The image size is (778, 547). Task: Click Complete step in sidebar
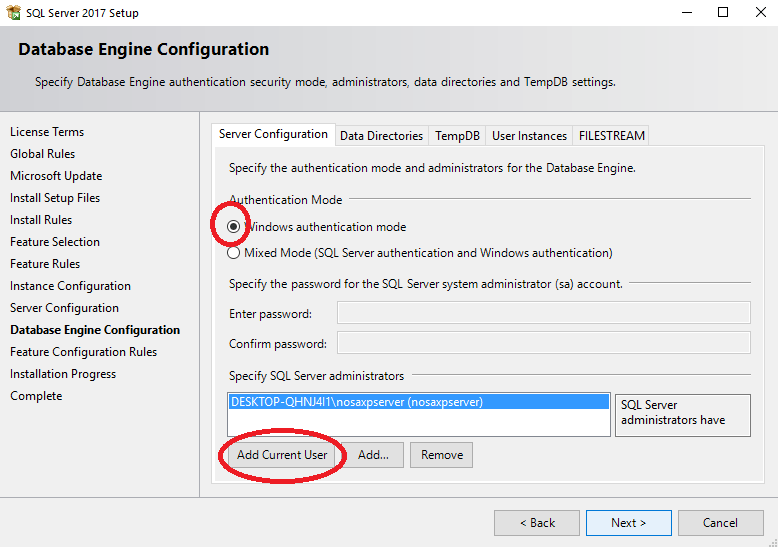[x=36, y=396]
